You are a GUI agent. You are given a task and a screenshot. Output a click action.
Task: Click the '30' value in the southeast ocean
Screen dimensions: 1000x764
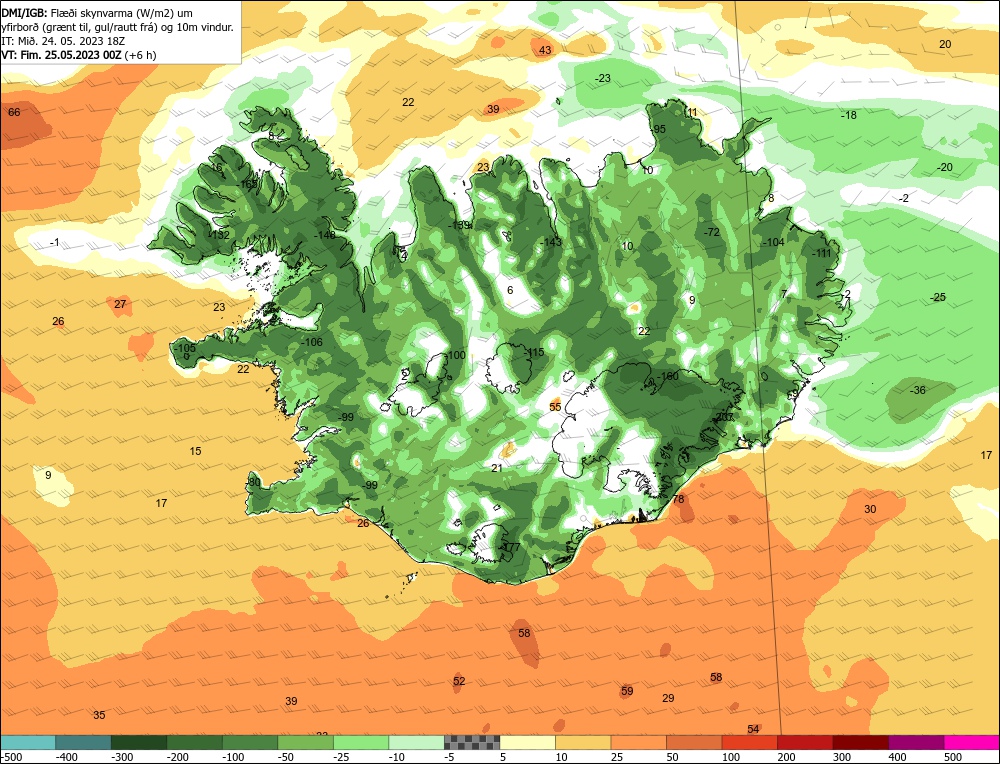(x=870, y=510)
